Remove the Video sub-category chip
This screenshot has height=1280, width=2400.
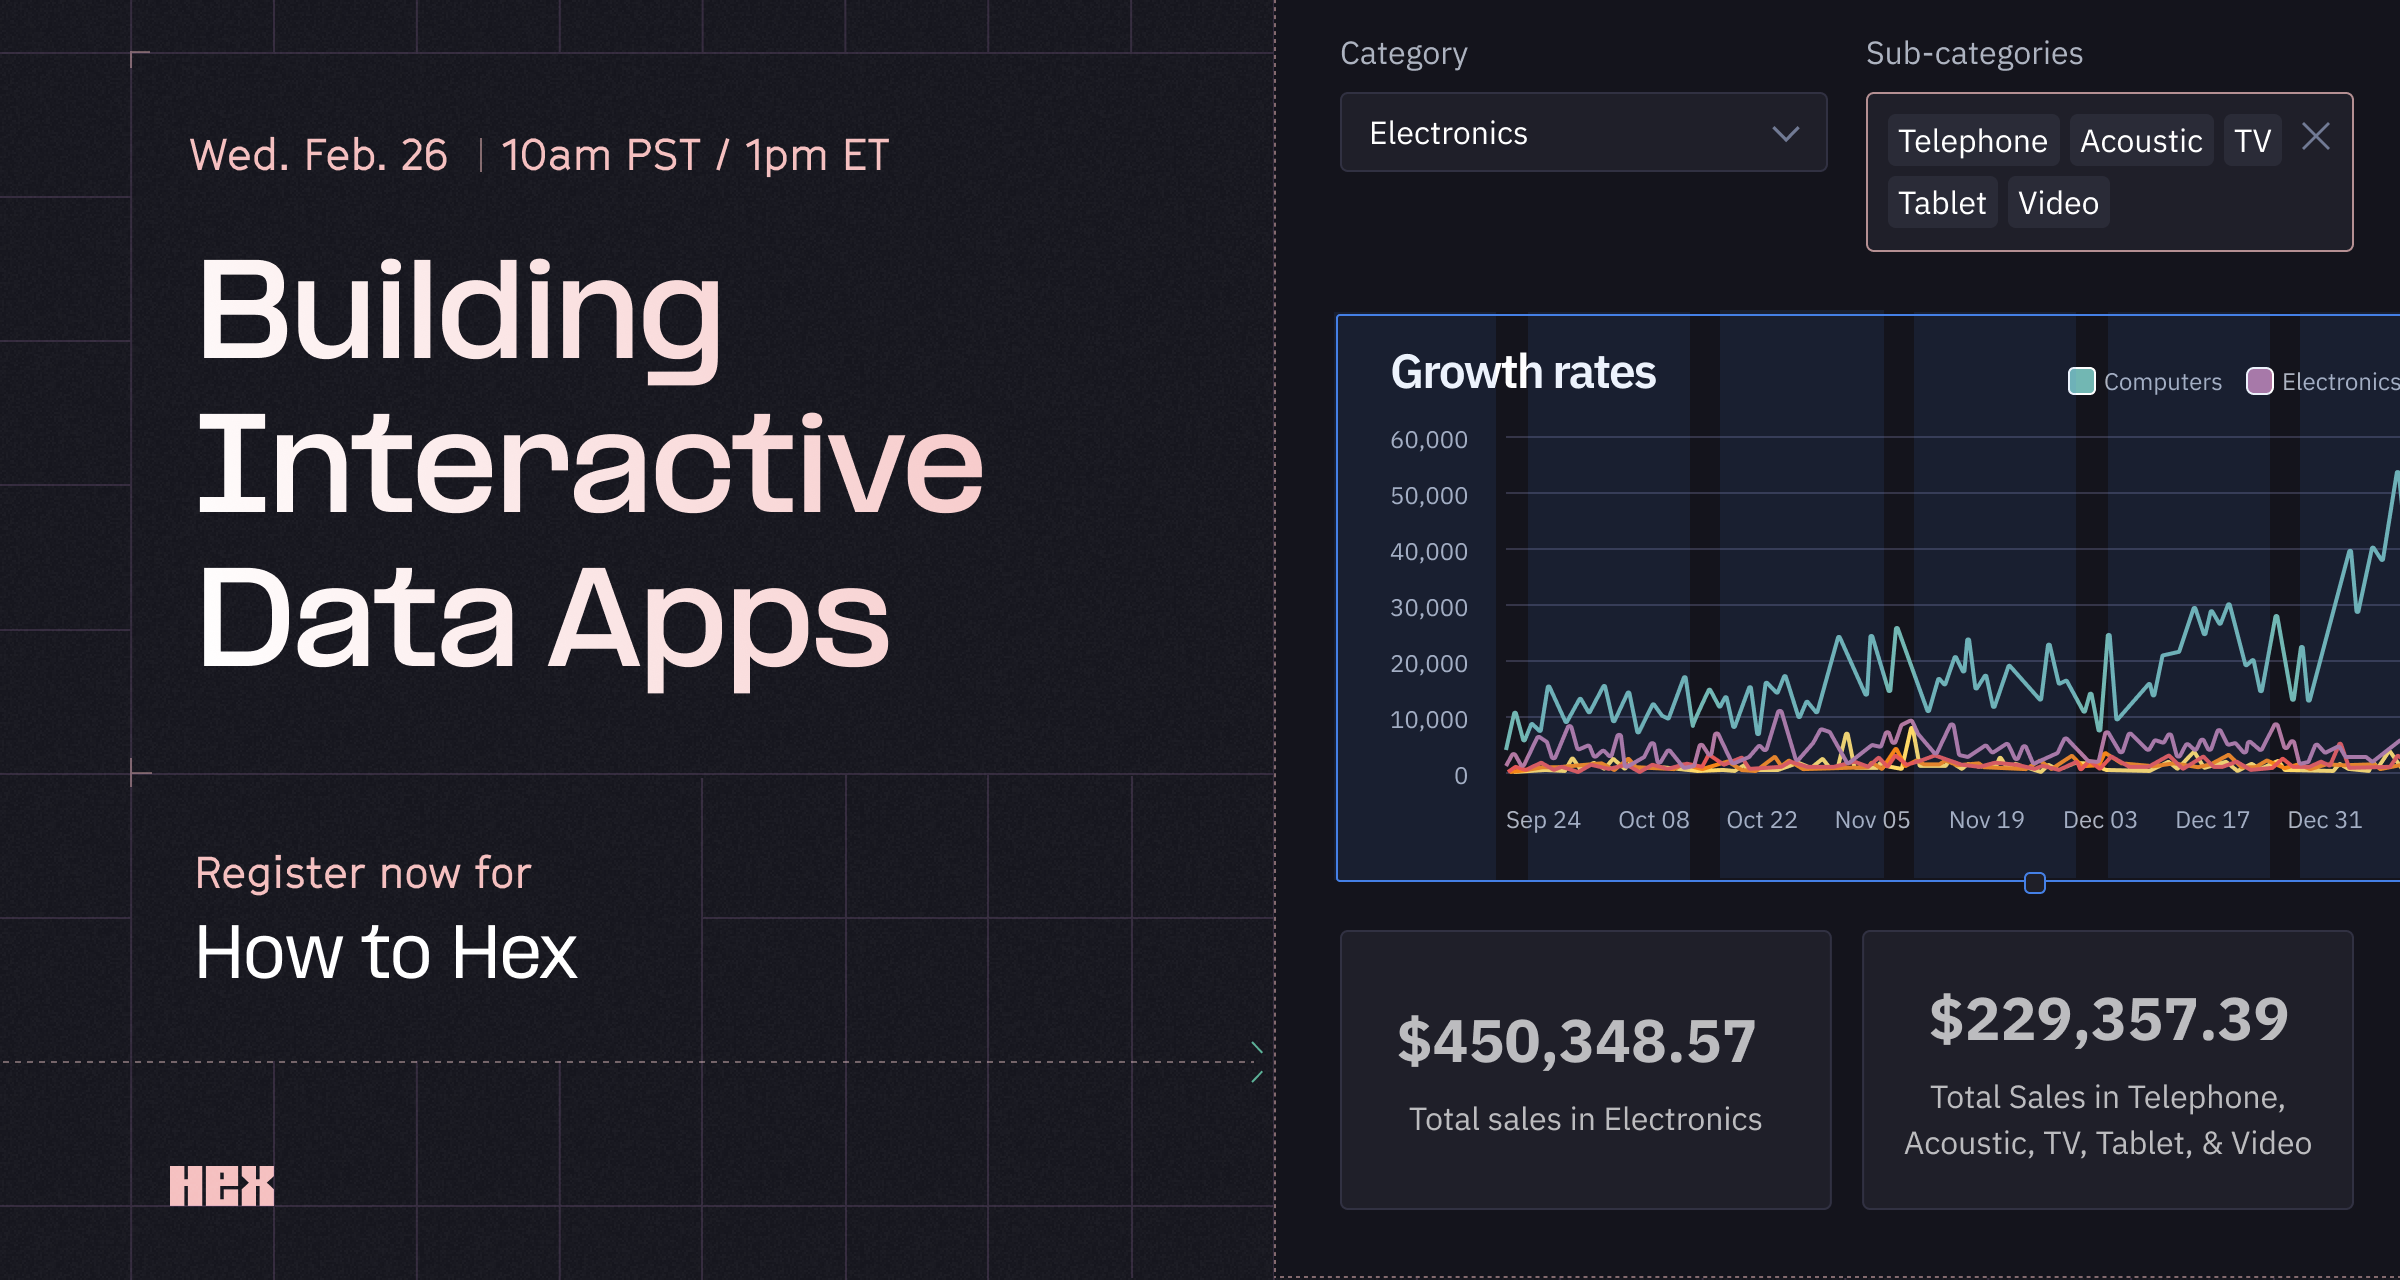(2057, 203)
